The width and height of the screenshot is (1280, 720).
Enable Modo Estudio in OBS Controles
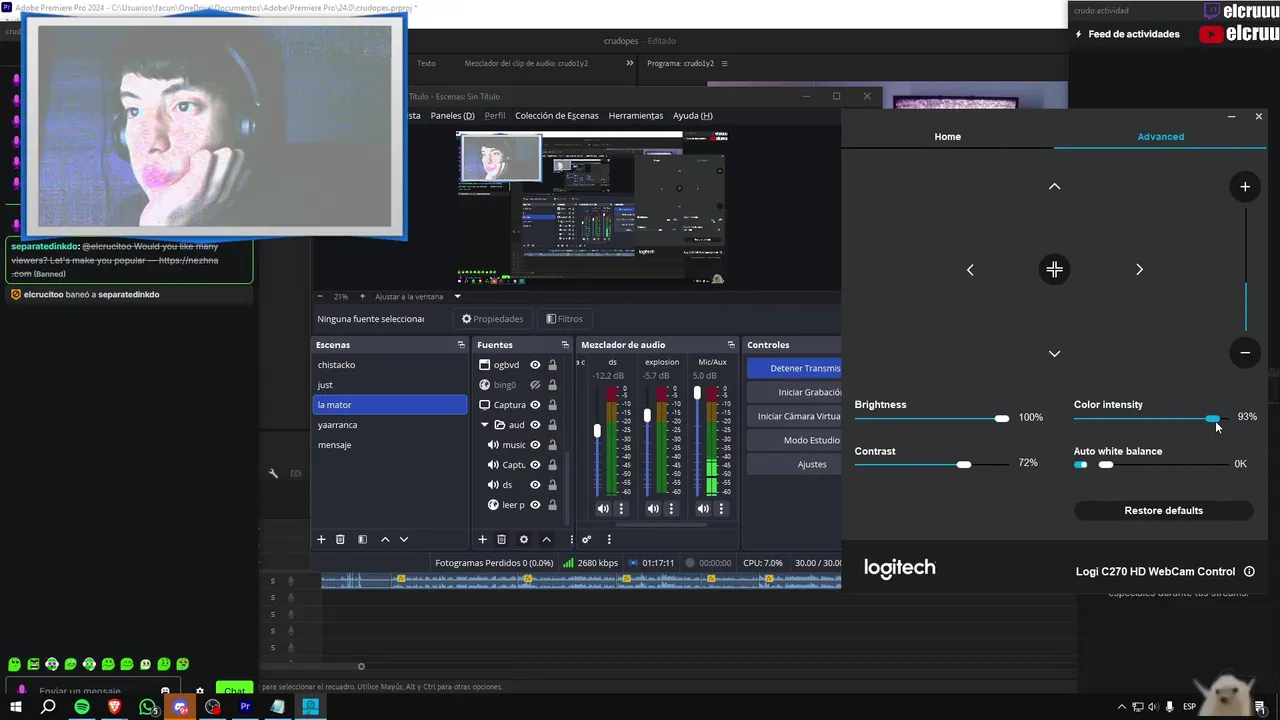tap(794, 440)
